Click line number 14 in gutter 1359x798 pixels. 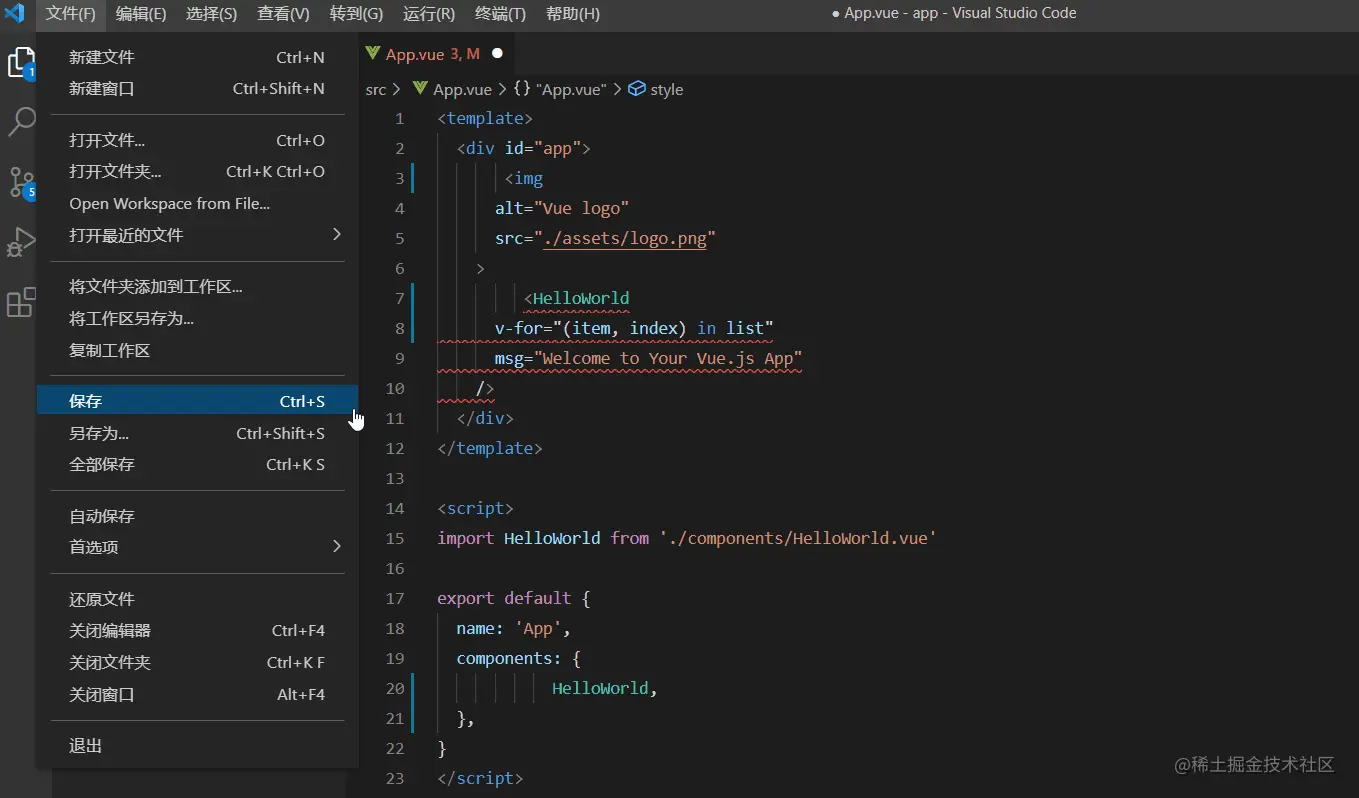coord(395,508)
